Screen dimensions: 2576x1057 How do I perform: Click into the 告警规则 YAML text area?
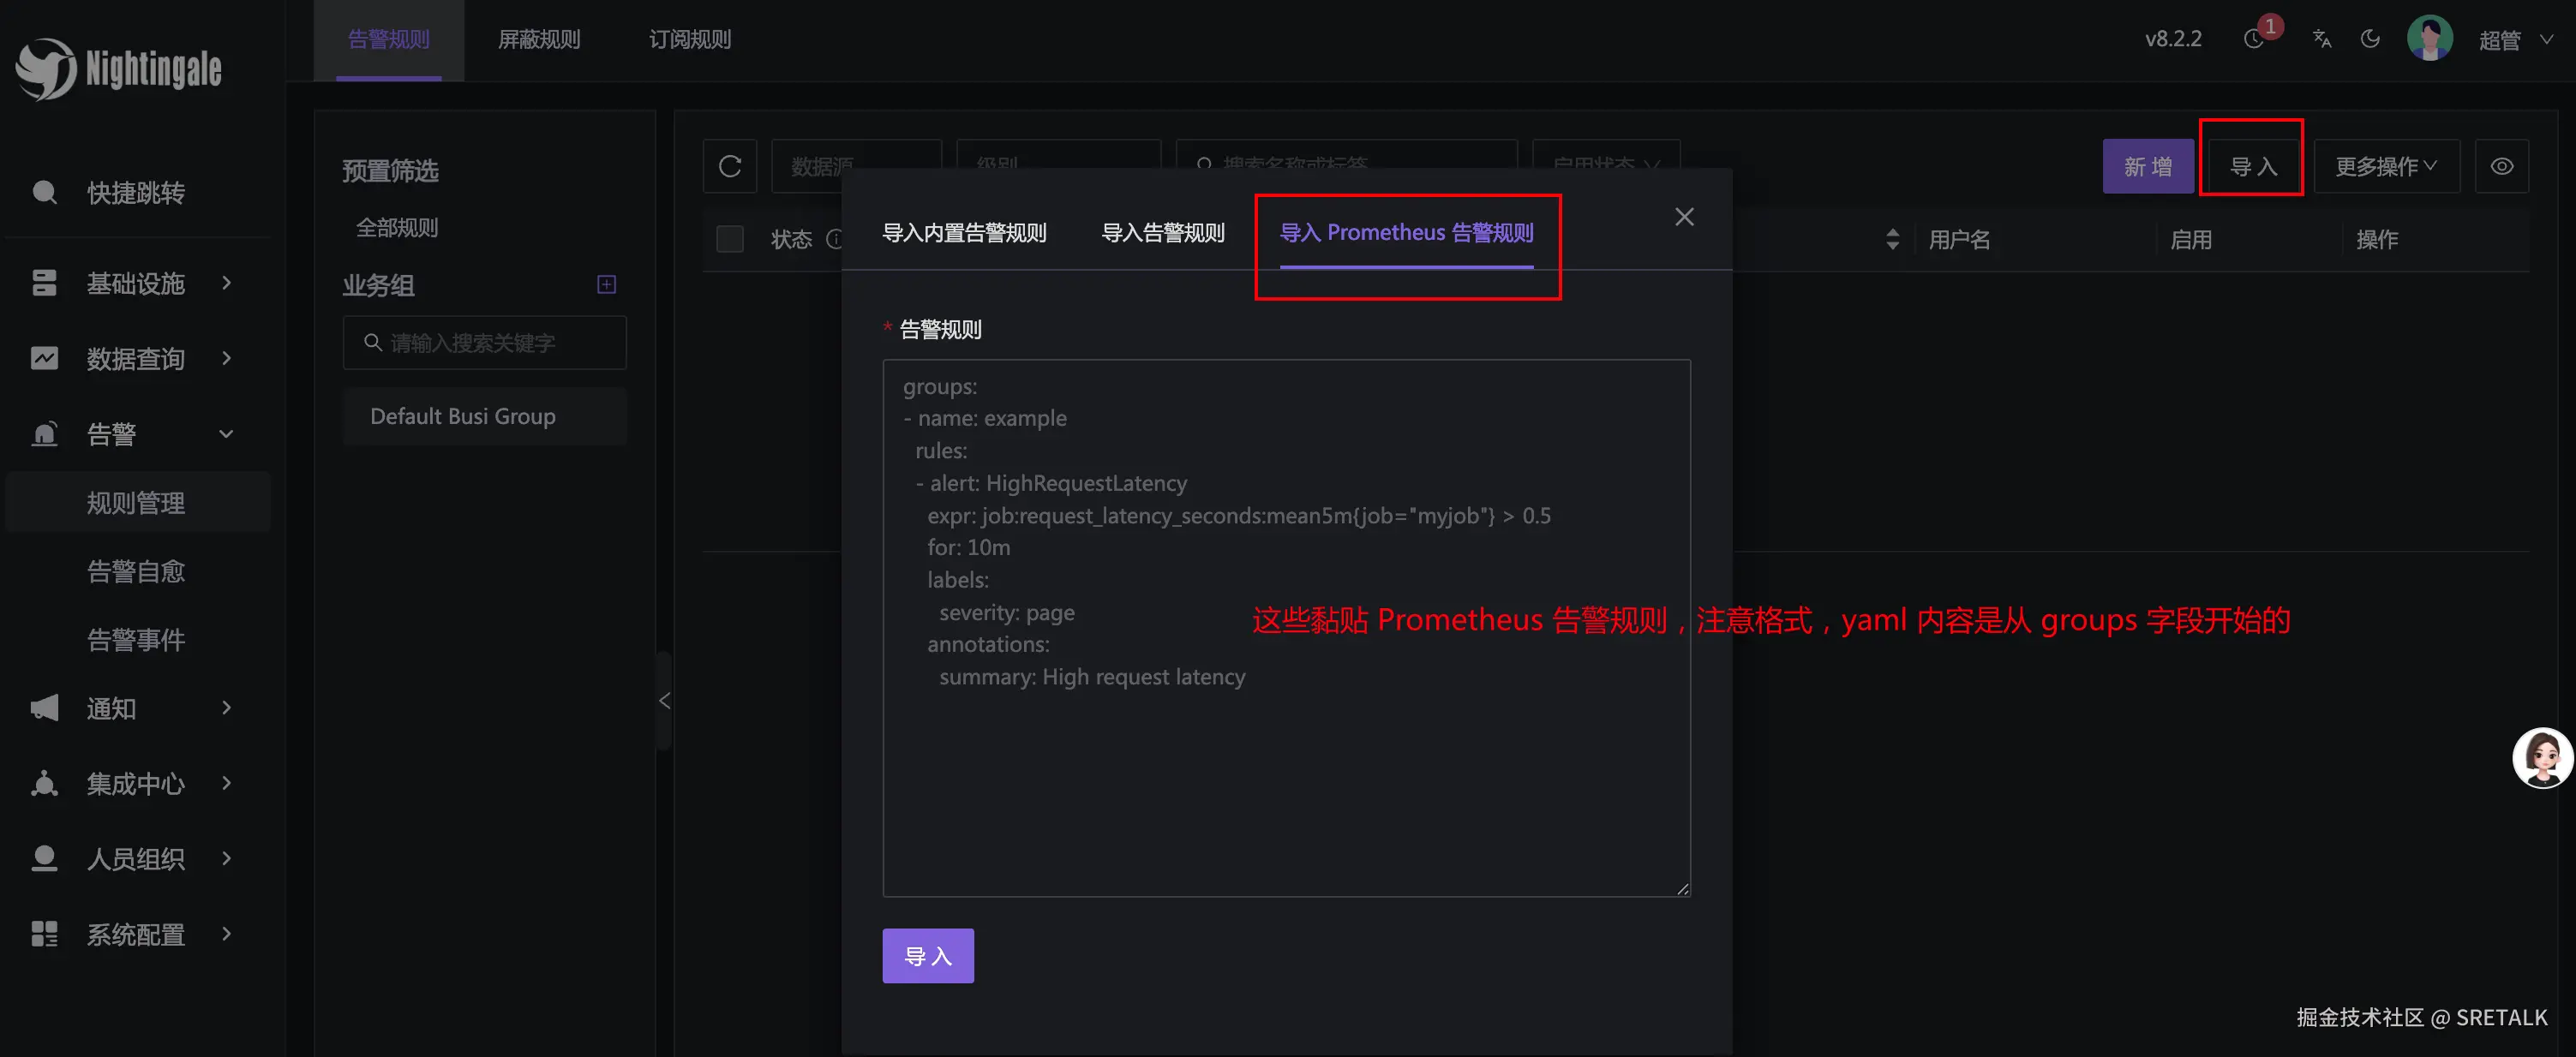coord(1286,780)
